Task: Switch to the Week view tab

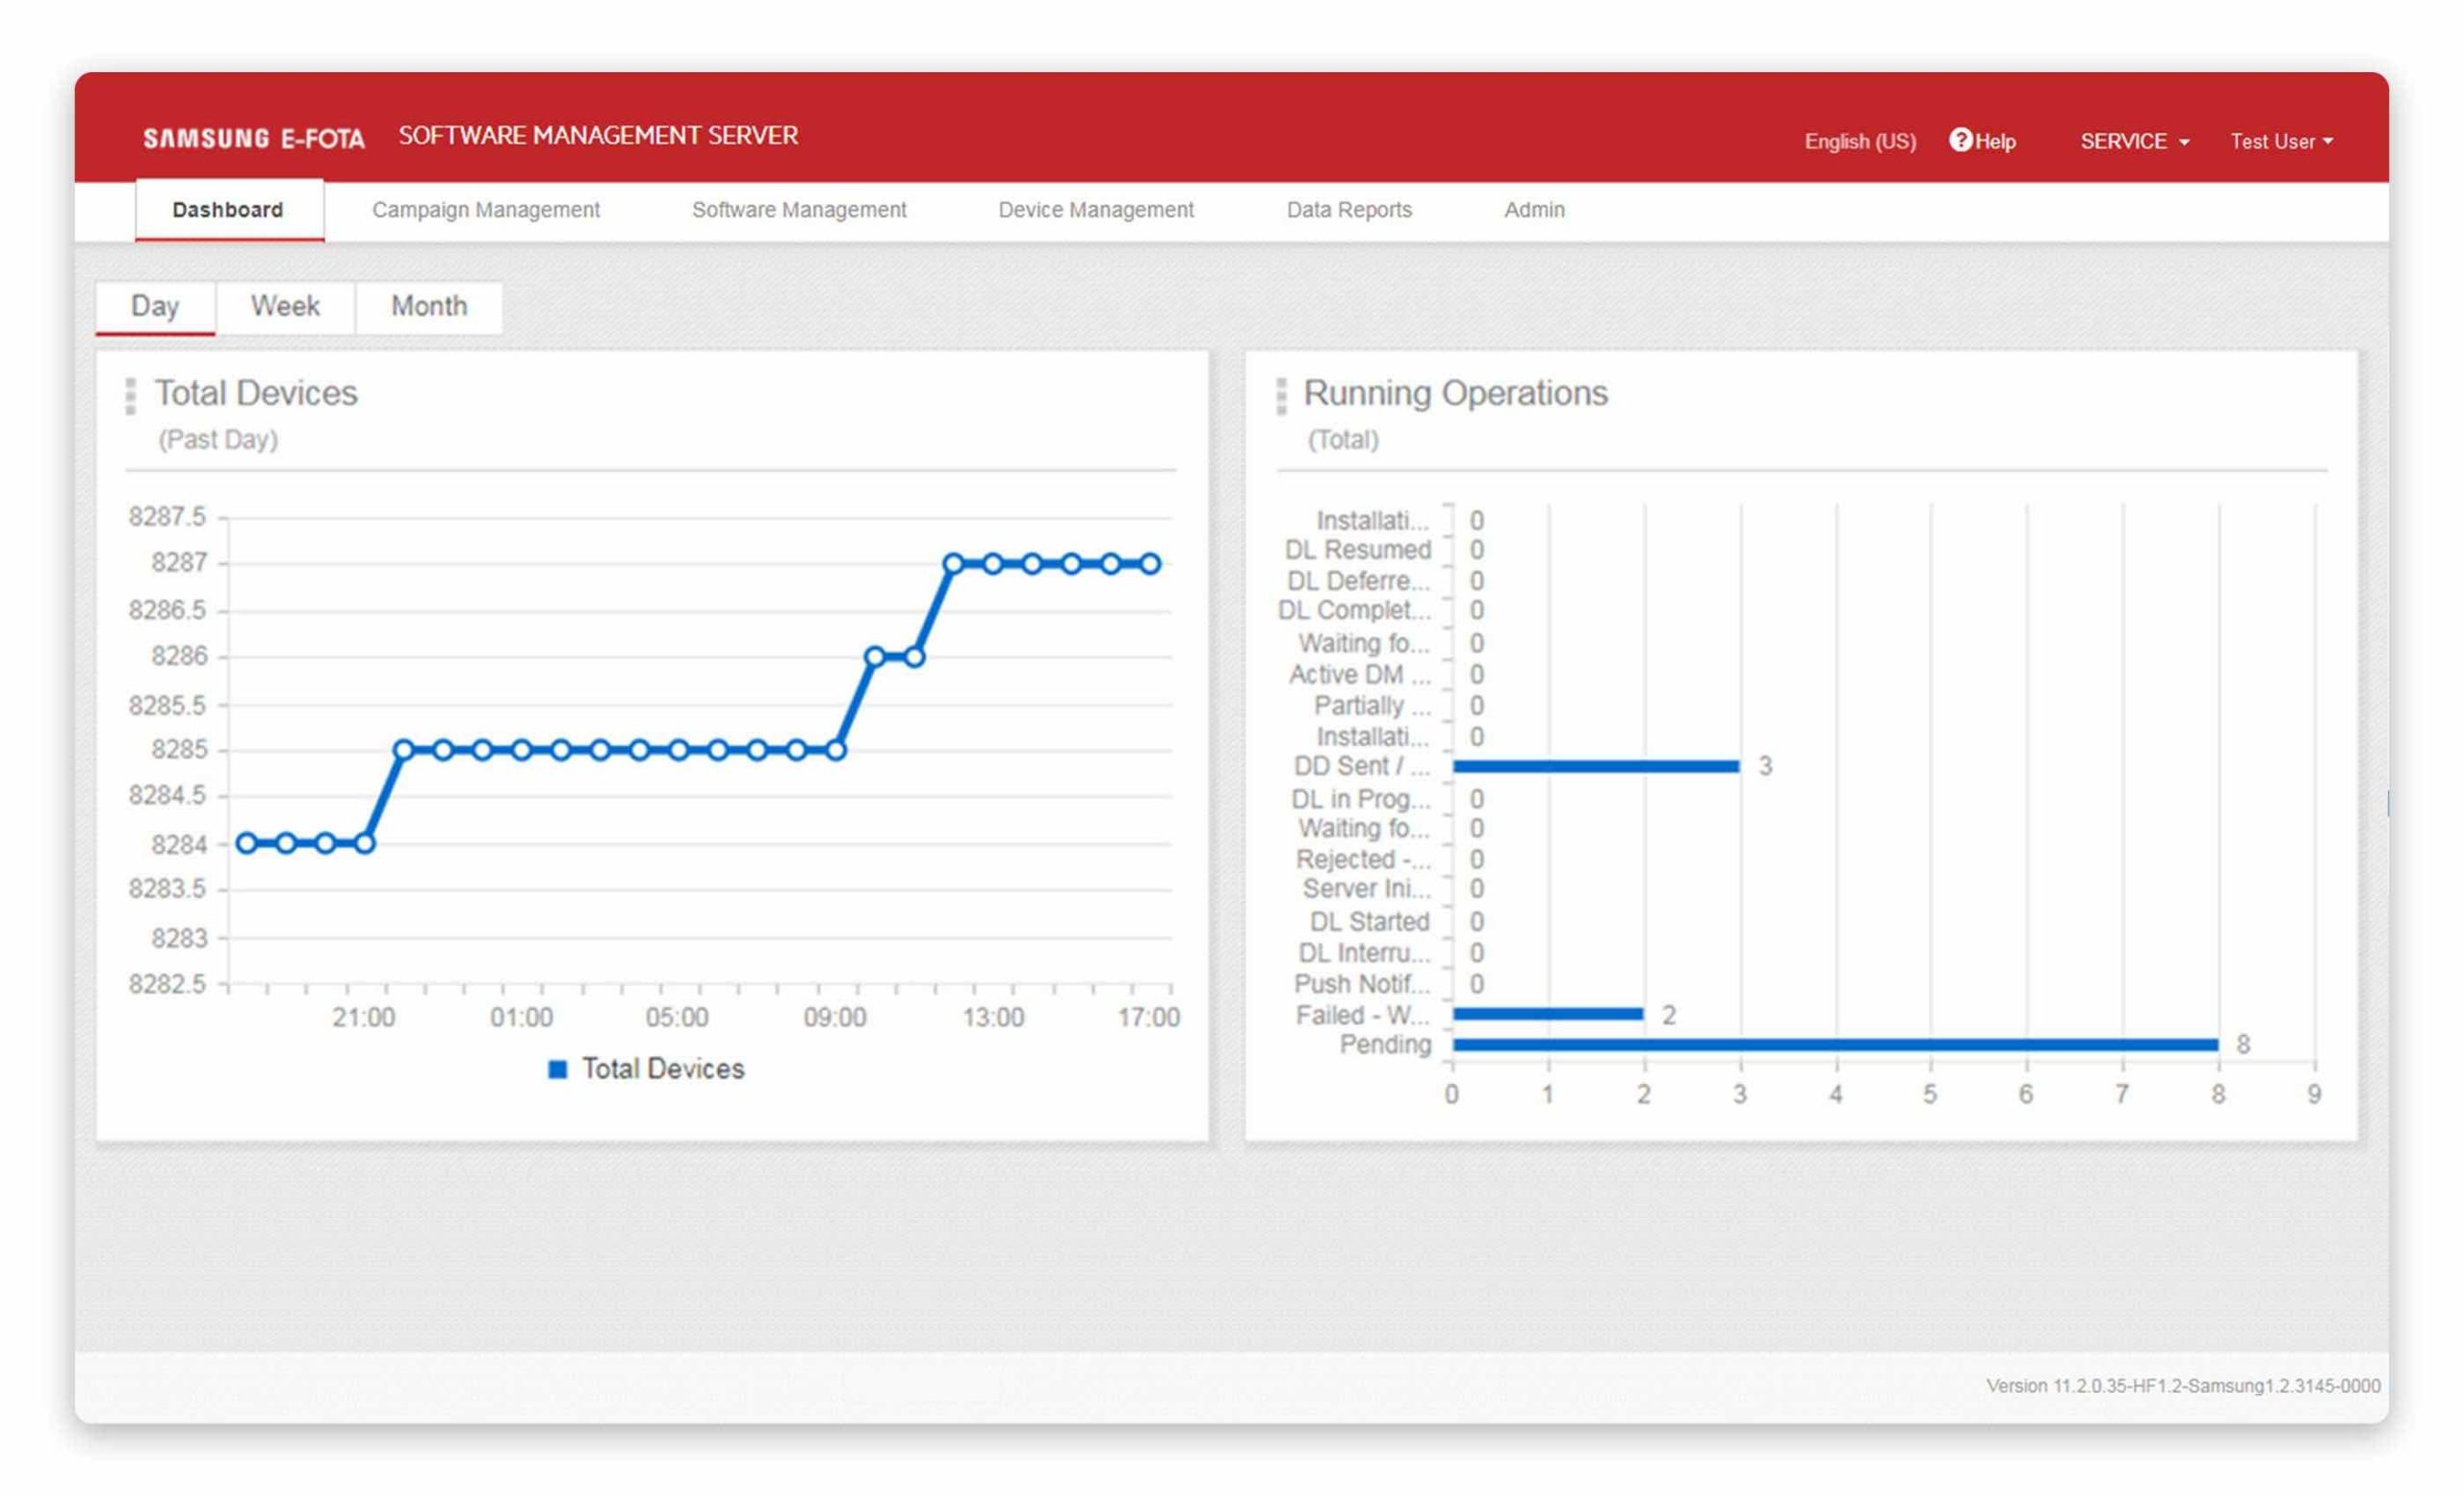Action: (285, 306)
